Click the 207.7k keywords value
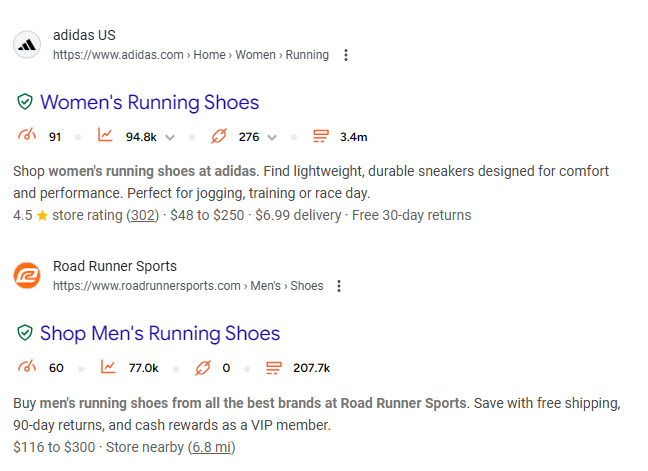The height and width of the screenshot is (471, 648). [x=312, y=368]
